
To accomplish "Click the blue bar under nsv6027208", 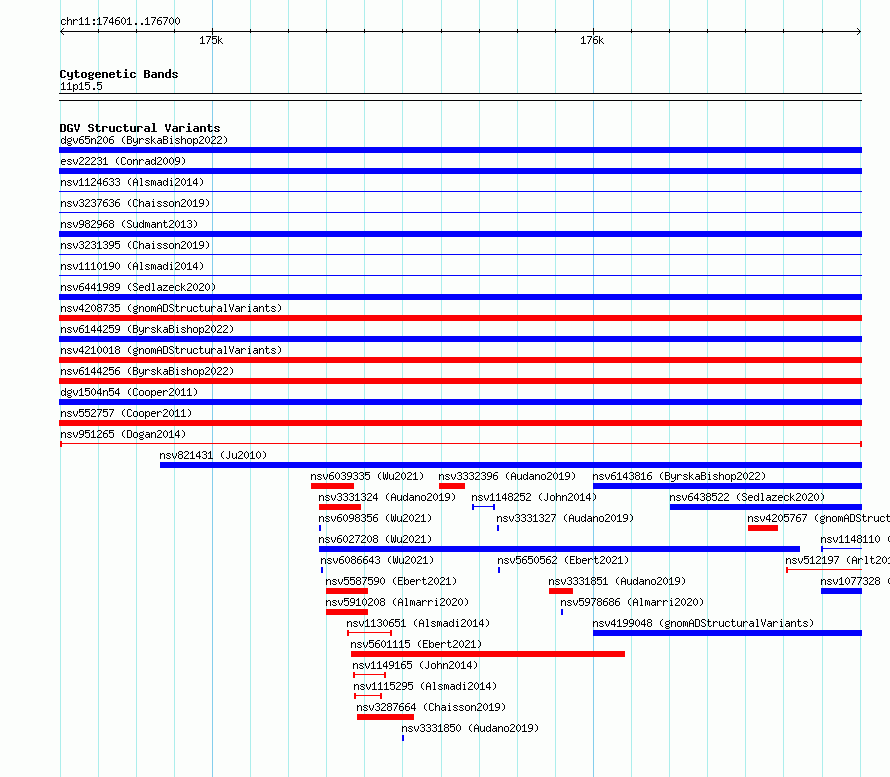I will pyautogui.click(x=560, y=549).
